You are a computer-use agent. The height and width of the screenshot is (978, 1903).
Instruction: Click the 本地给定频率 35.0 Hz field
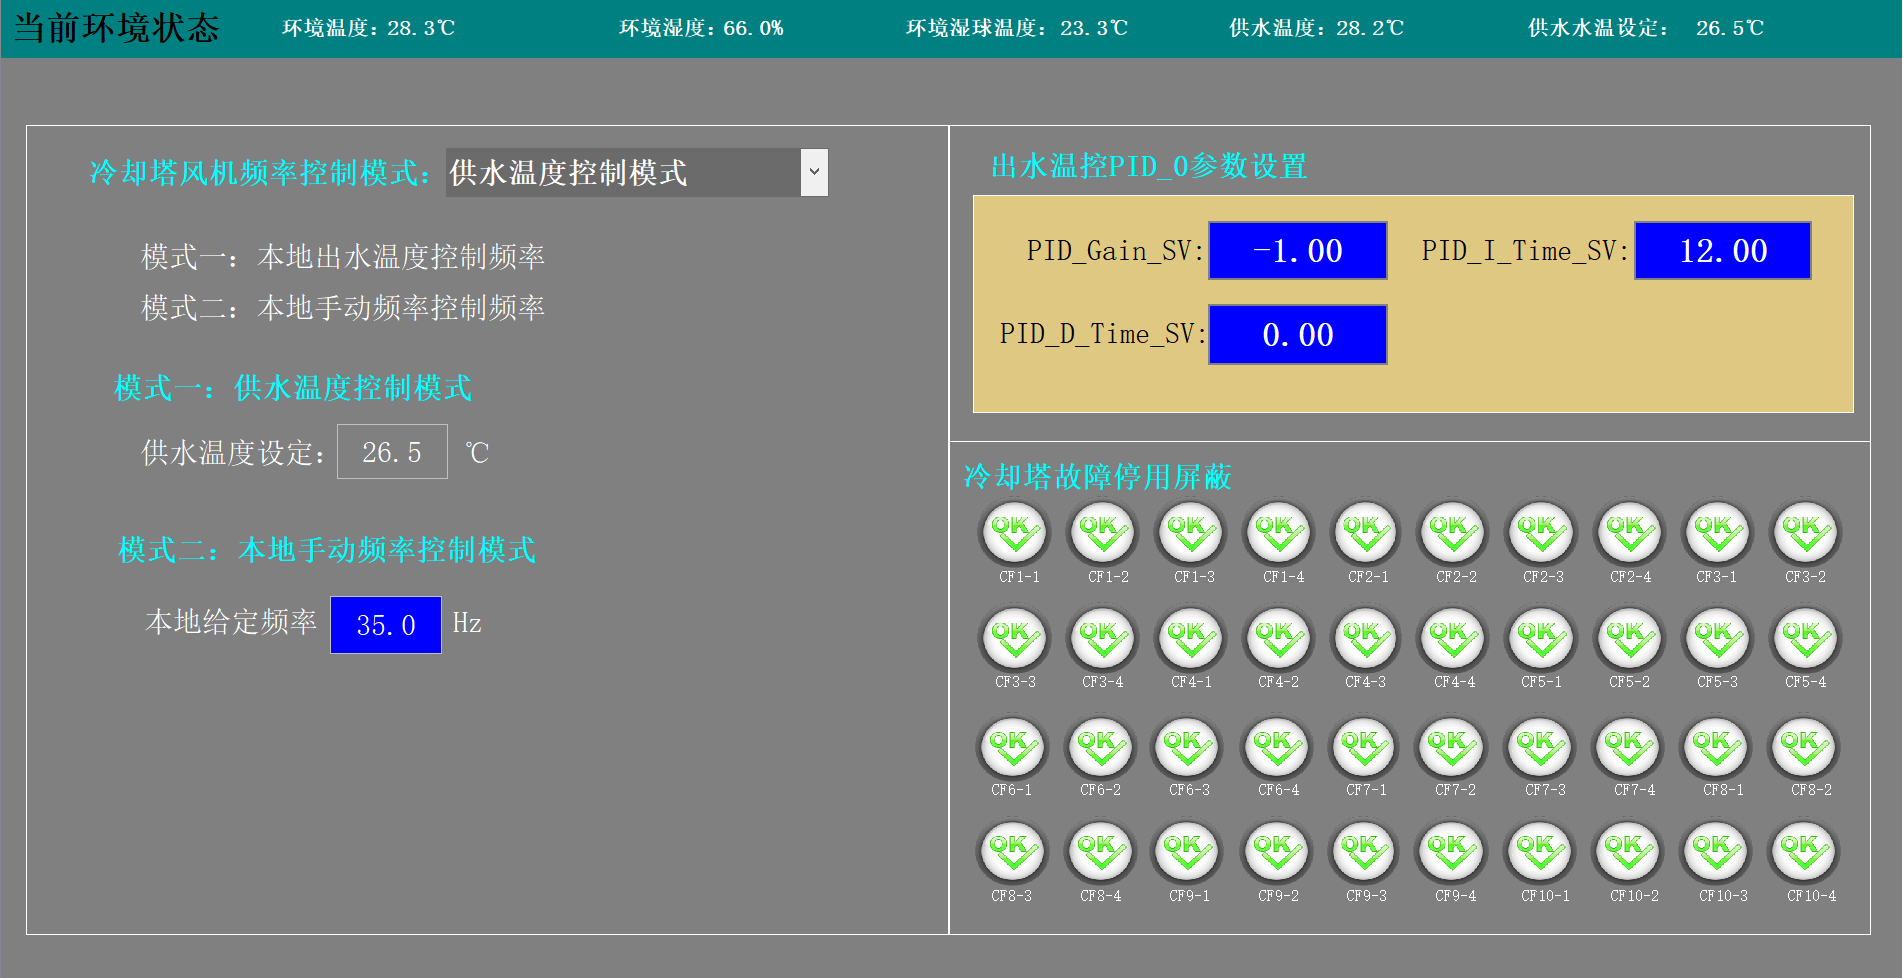[x=386, y=625]
